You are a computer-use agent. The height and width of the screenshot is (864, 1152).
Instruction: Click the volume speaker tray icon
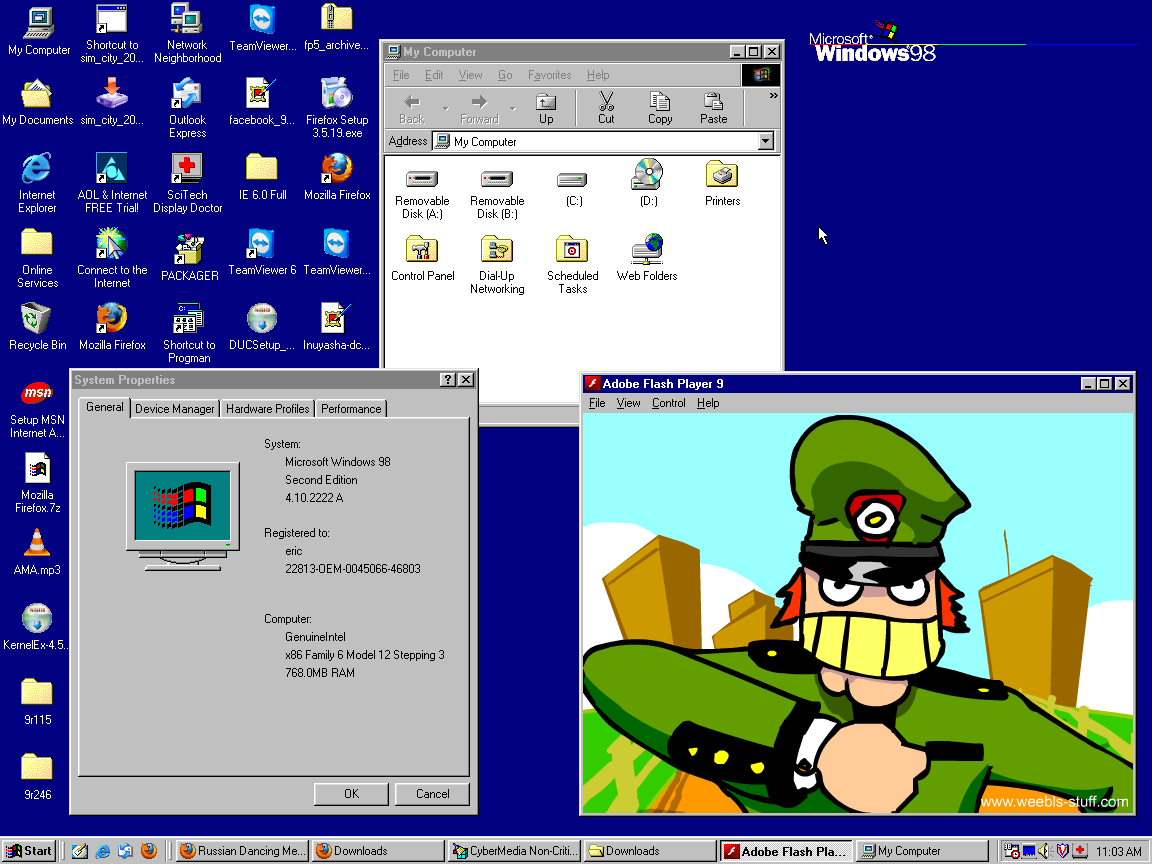click(1044, 851)
